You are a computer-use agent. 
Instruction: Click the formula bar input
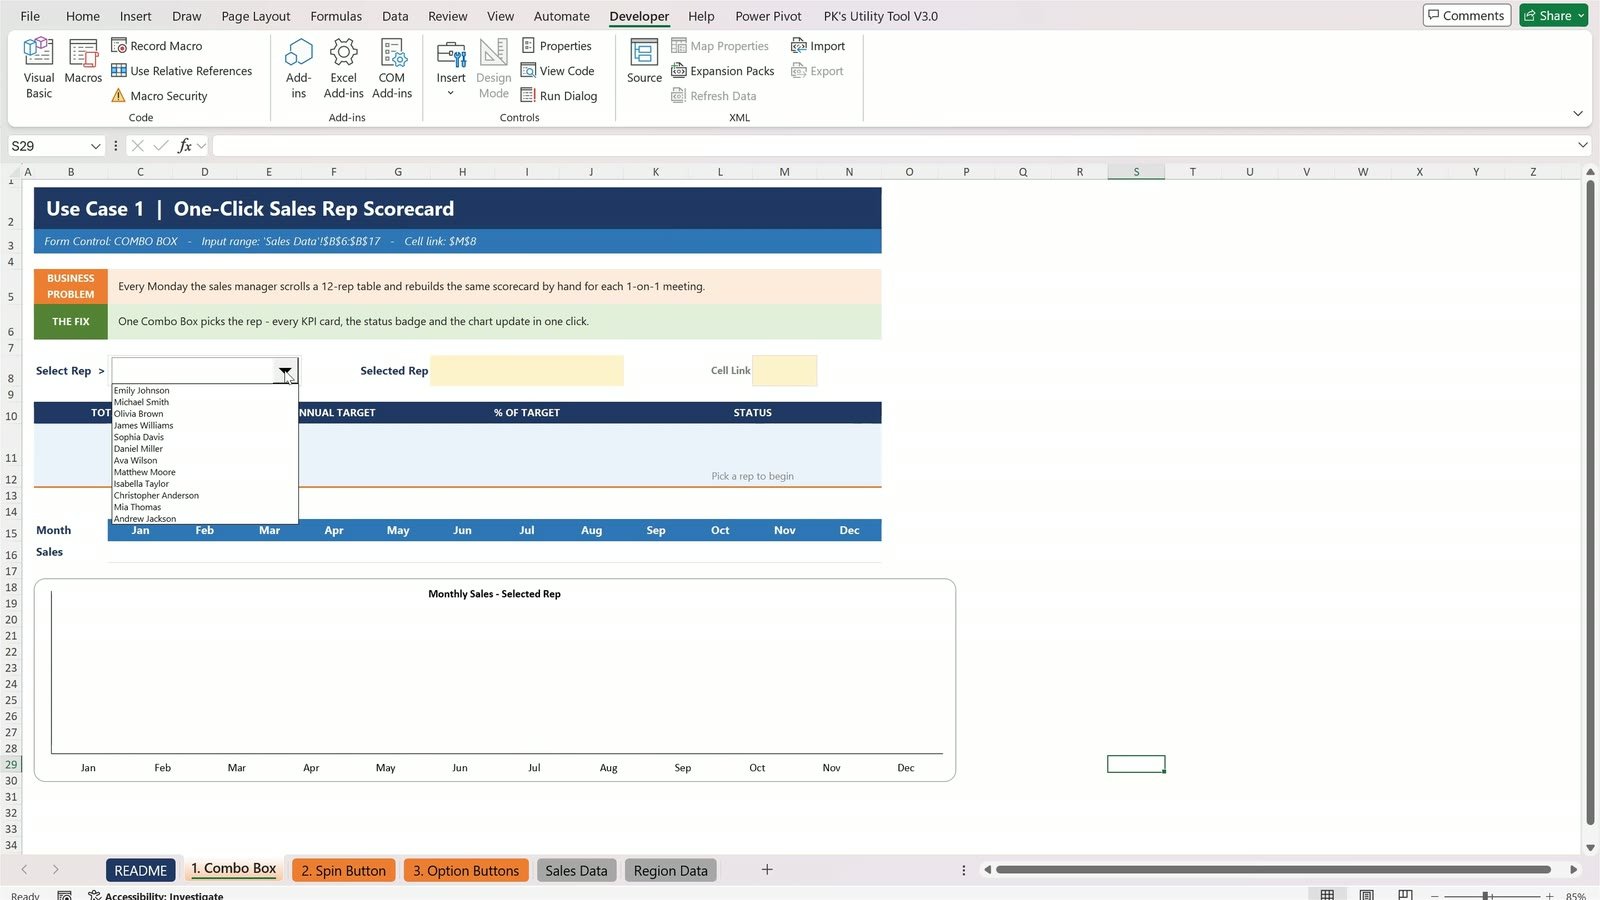pyautogui.click(x=892, y=146)
